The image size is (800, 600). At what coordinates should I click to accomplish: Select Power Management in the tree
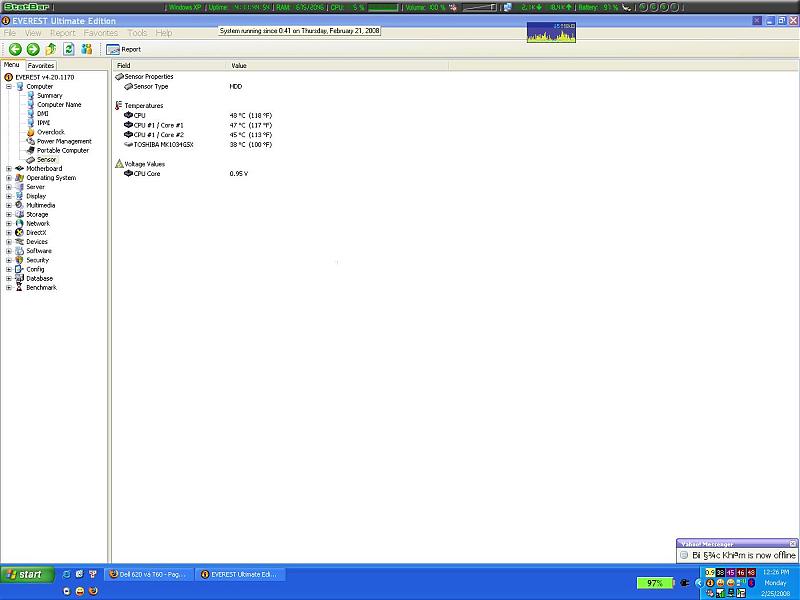[x=64, y=141]
